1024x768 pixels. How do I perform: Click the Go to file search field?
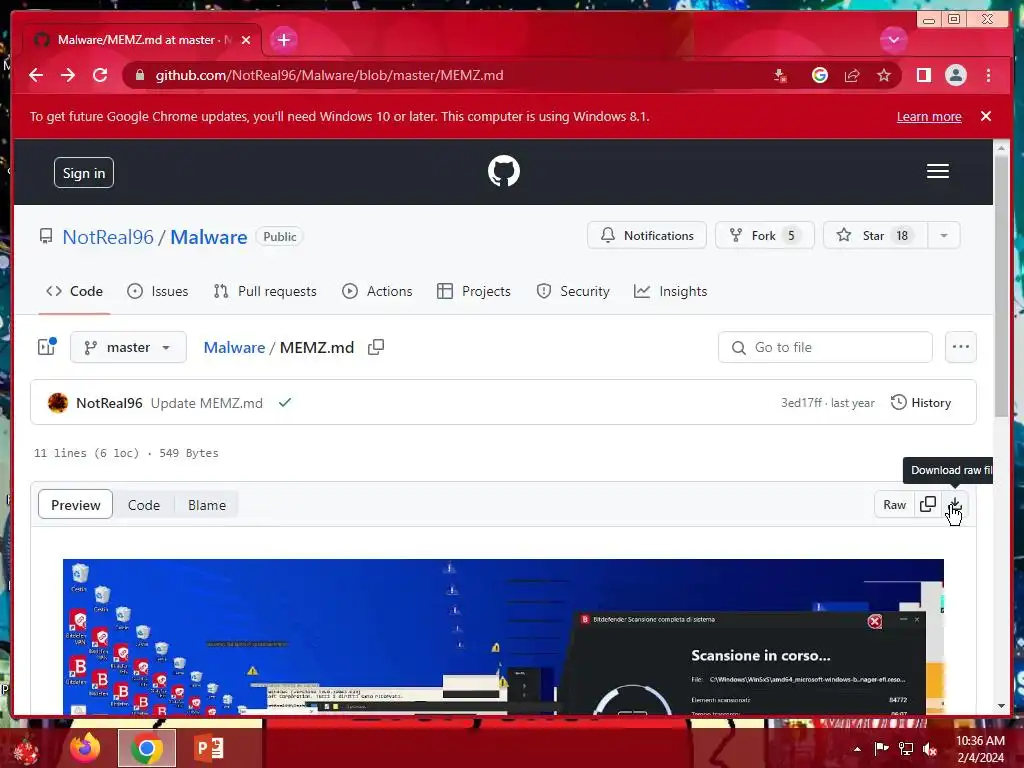click(825, 347)
